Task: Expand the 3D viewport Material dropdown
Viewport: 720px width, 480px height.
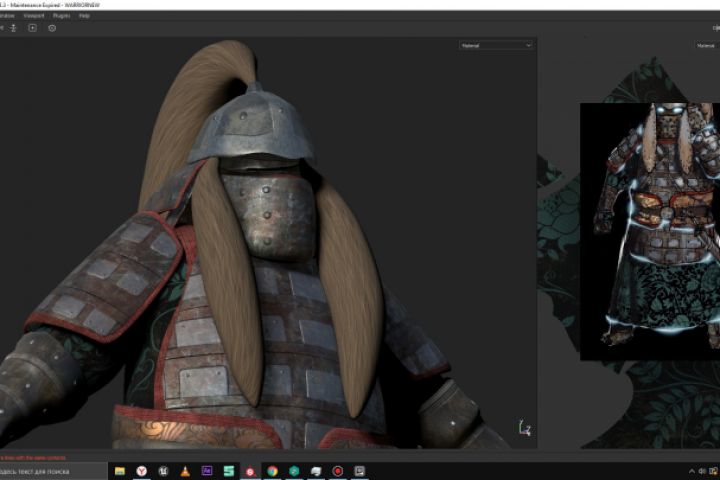Action: (495, 45)
